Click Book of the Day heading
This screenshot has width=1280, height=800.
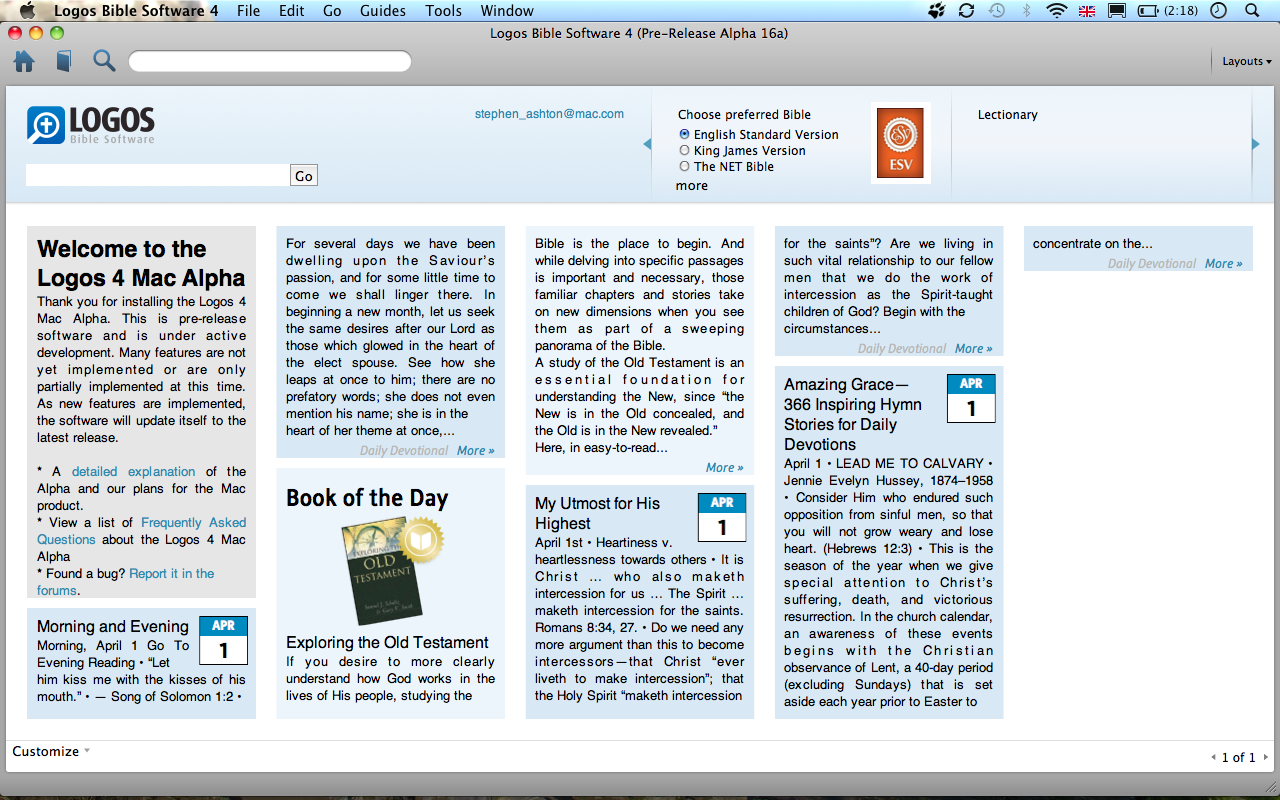[x=367, y=498]
